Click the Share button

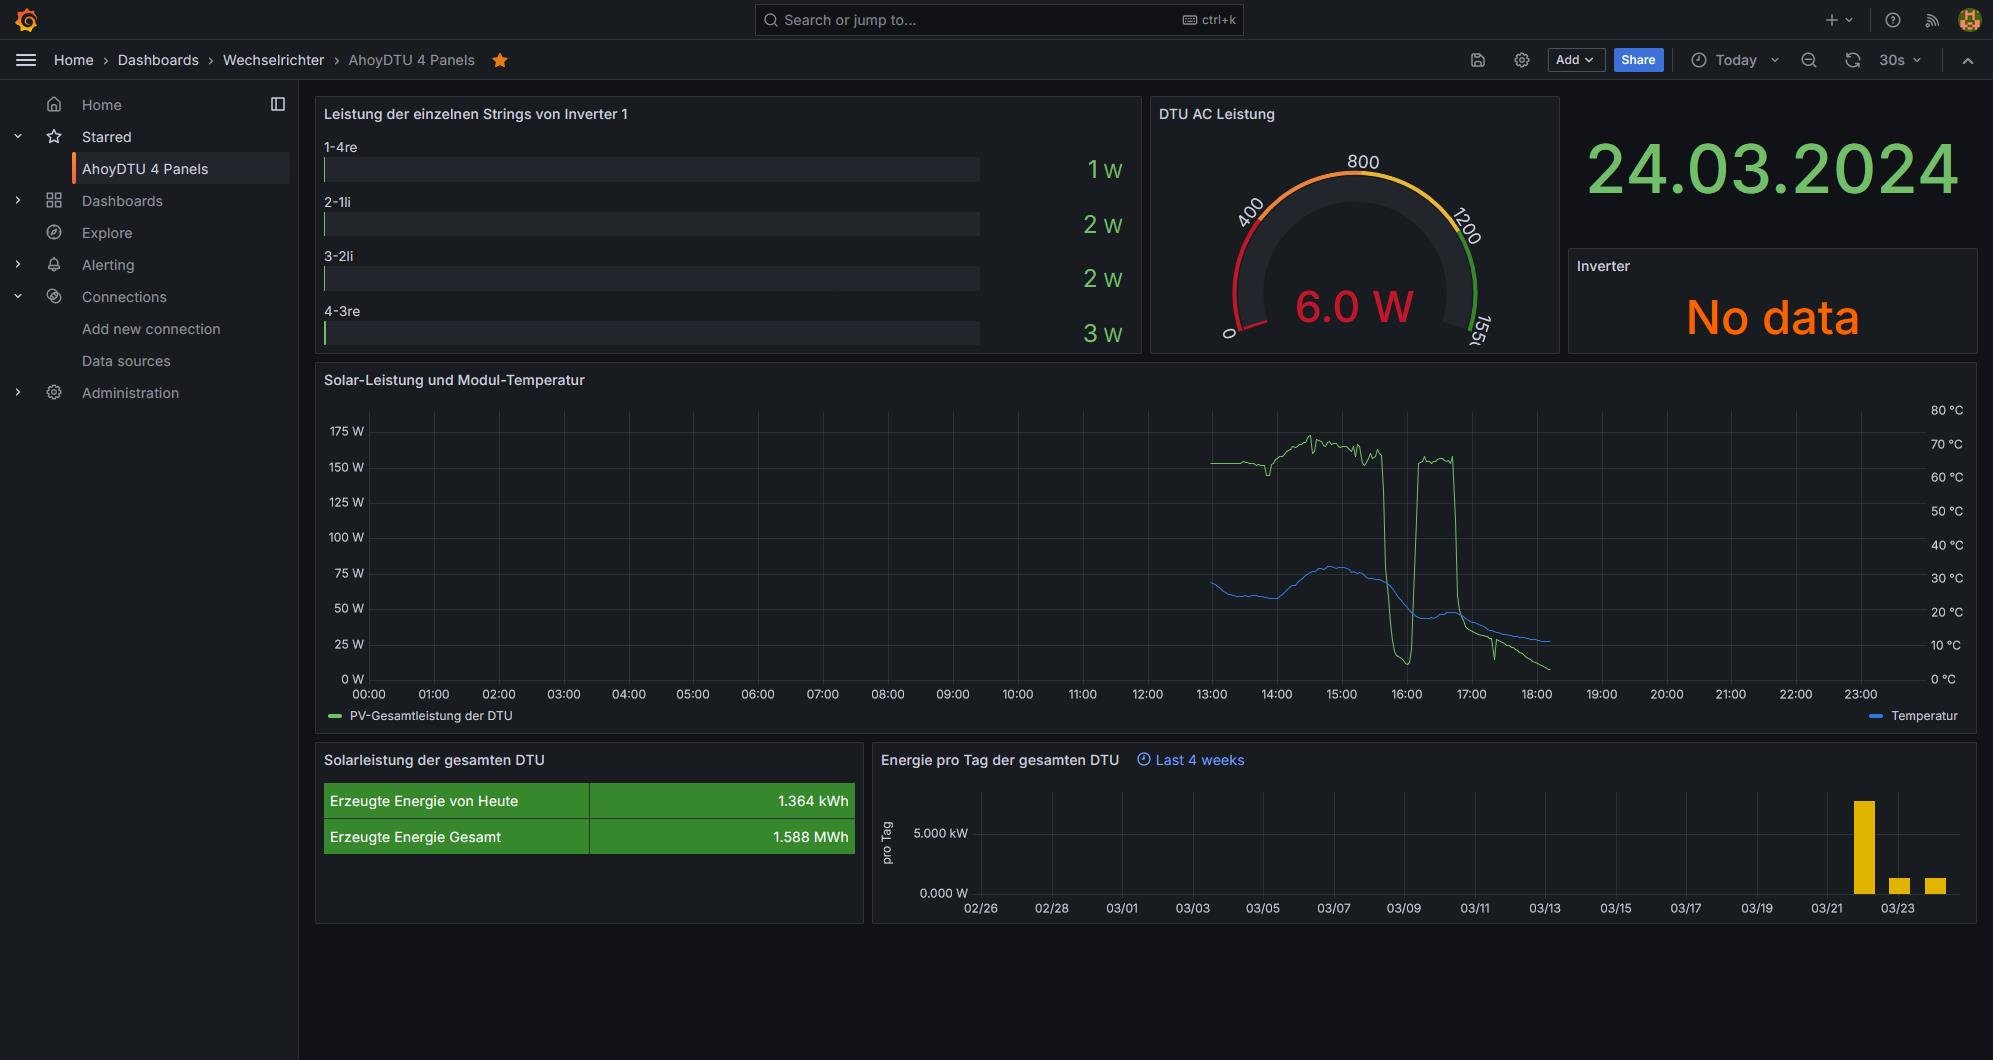1637,60
